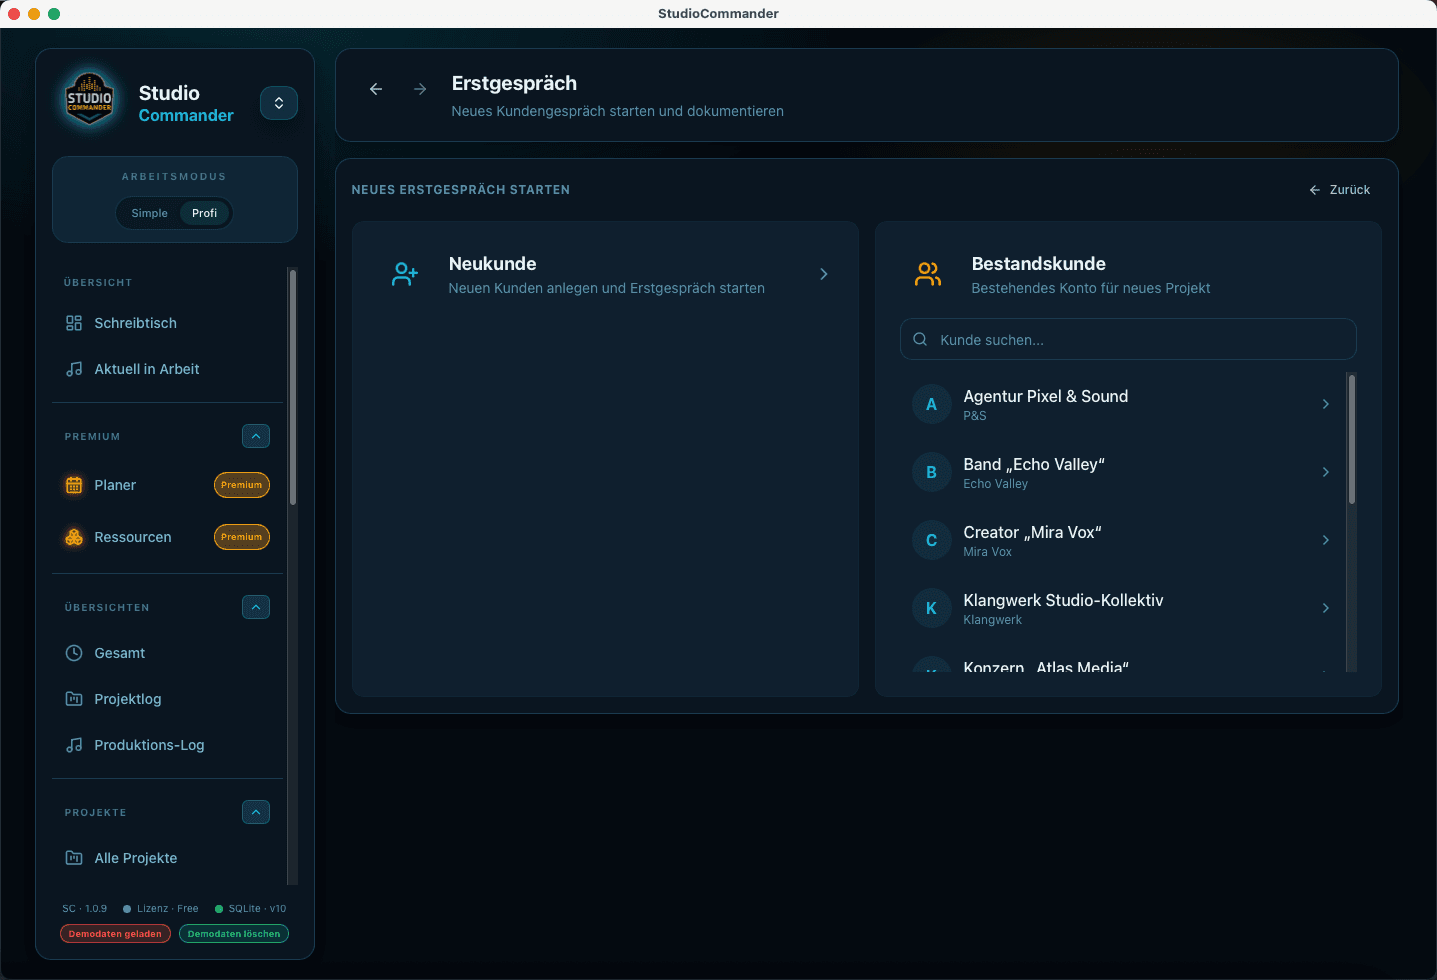Open Aktuell in Arbeit menu item
1437x980 pixels.
146,369
